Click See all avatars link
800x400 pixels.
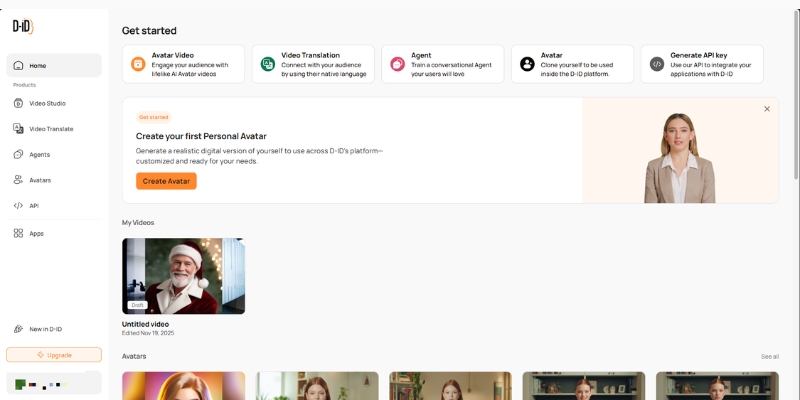pos(769,356)
